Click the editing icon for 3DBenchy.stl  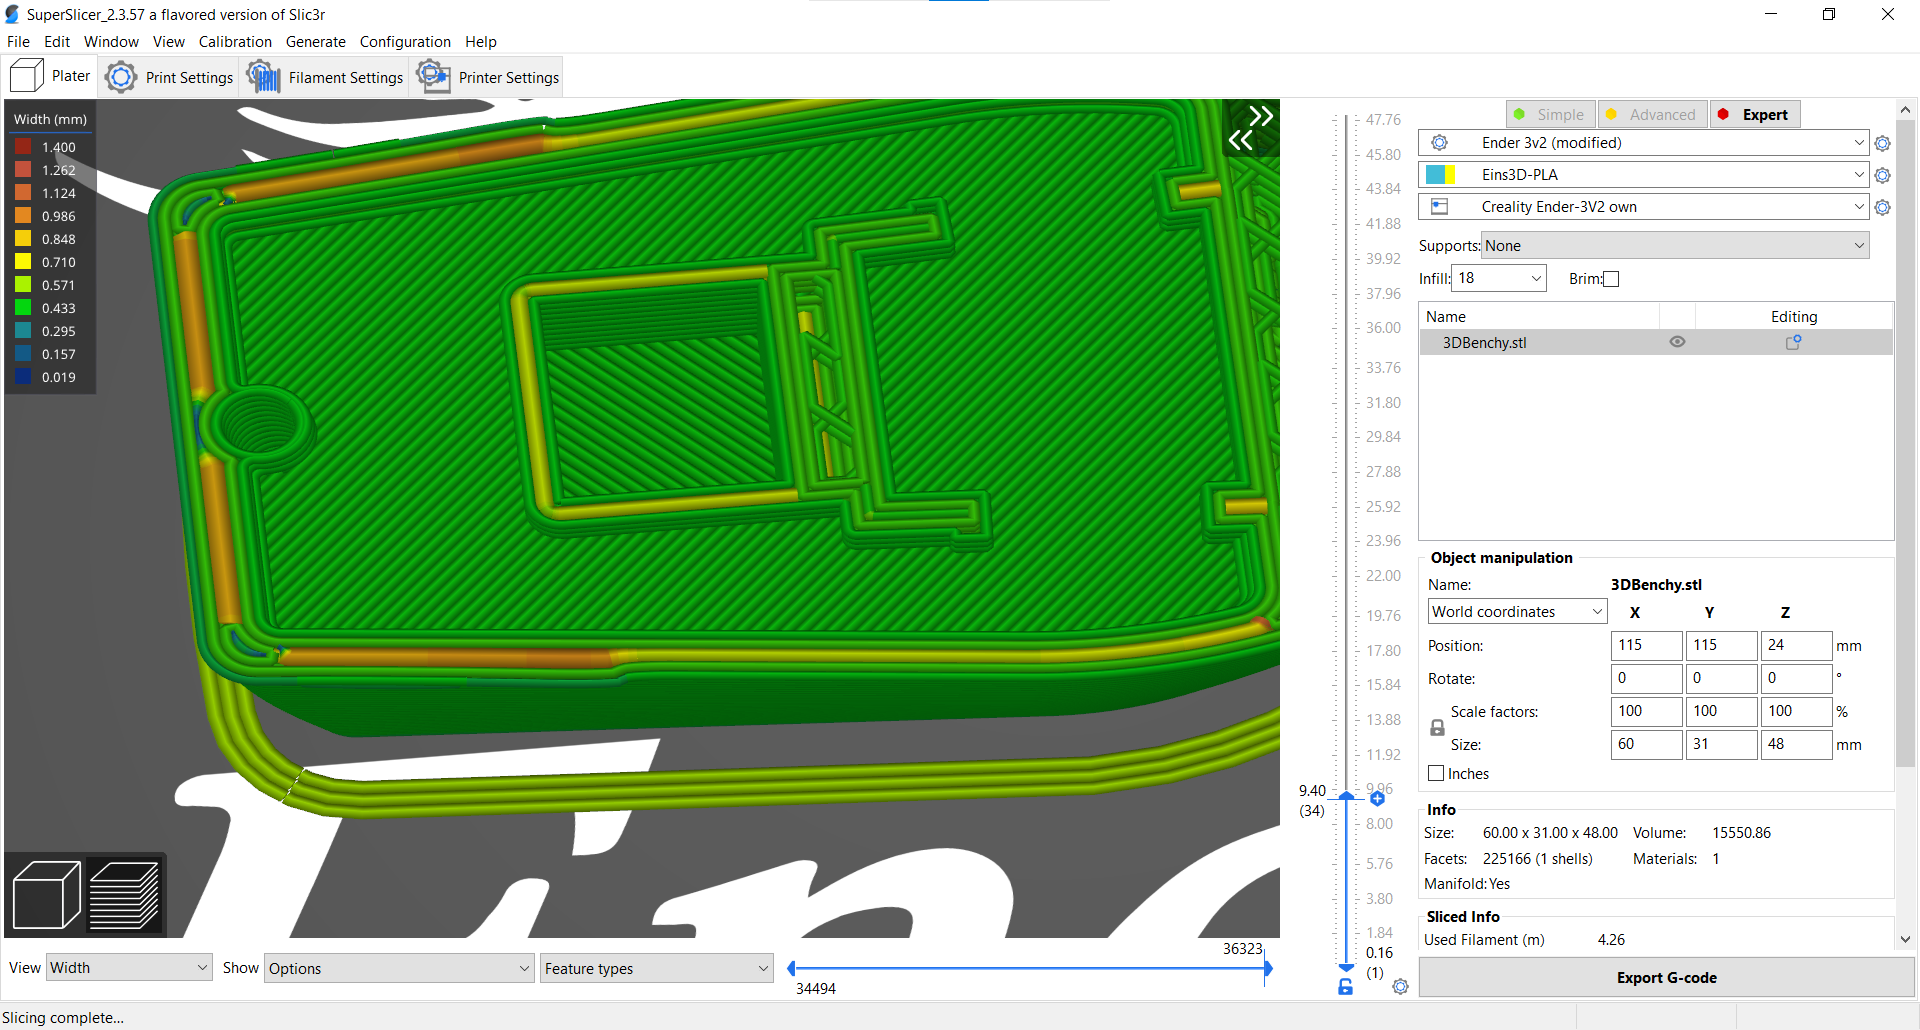pyautogui.click(x=1794, y=342)
